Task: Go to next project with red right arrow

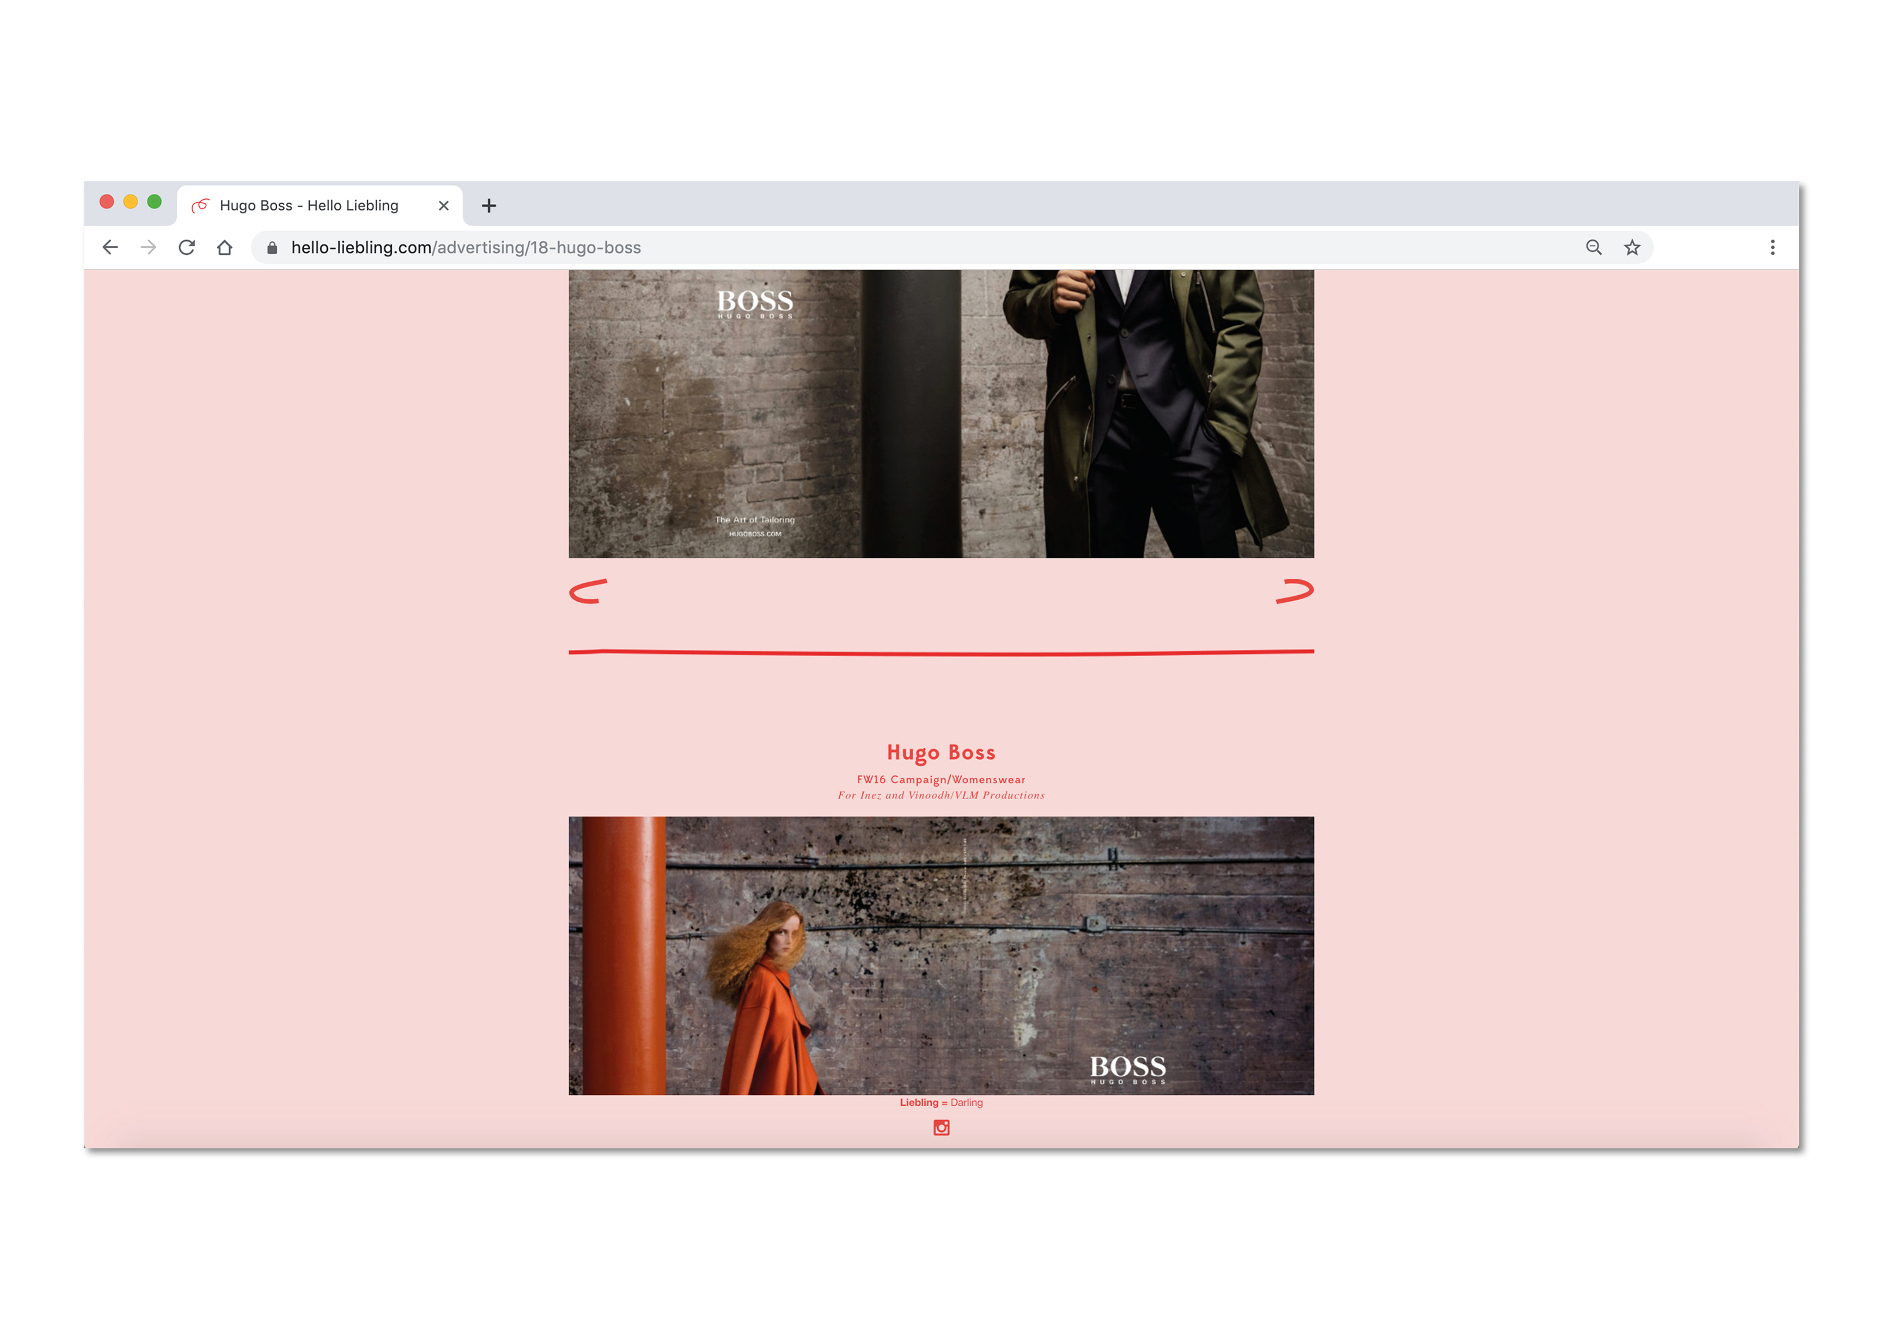Action: coord(1295,591)
